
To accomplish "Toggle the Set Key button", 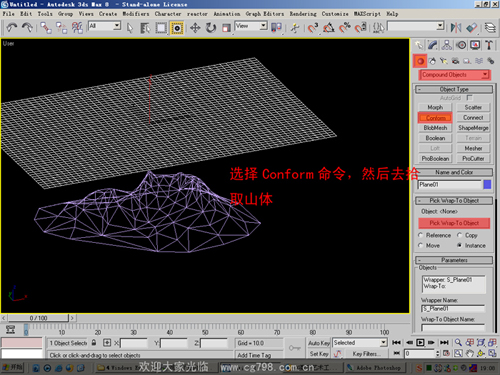I will (x=319, y=354).
